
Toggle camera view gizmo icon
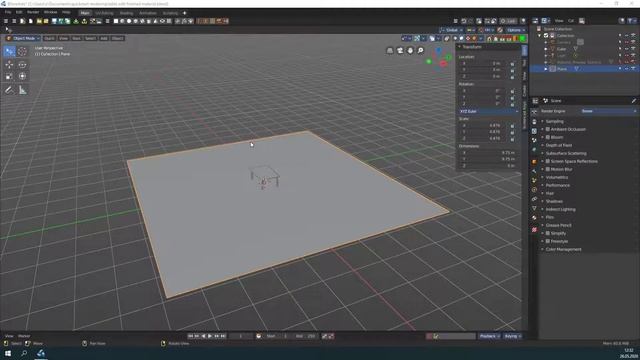(x=400, y=50)
